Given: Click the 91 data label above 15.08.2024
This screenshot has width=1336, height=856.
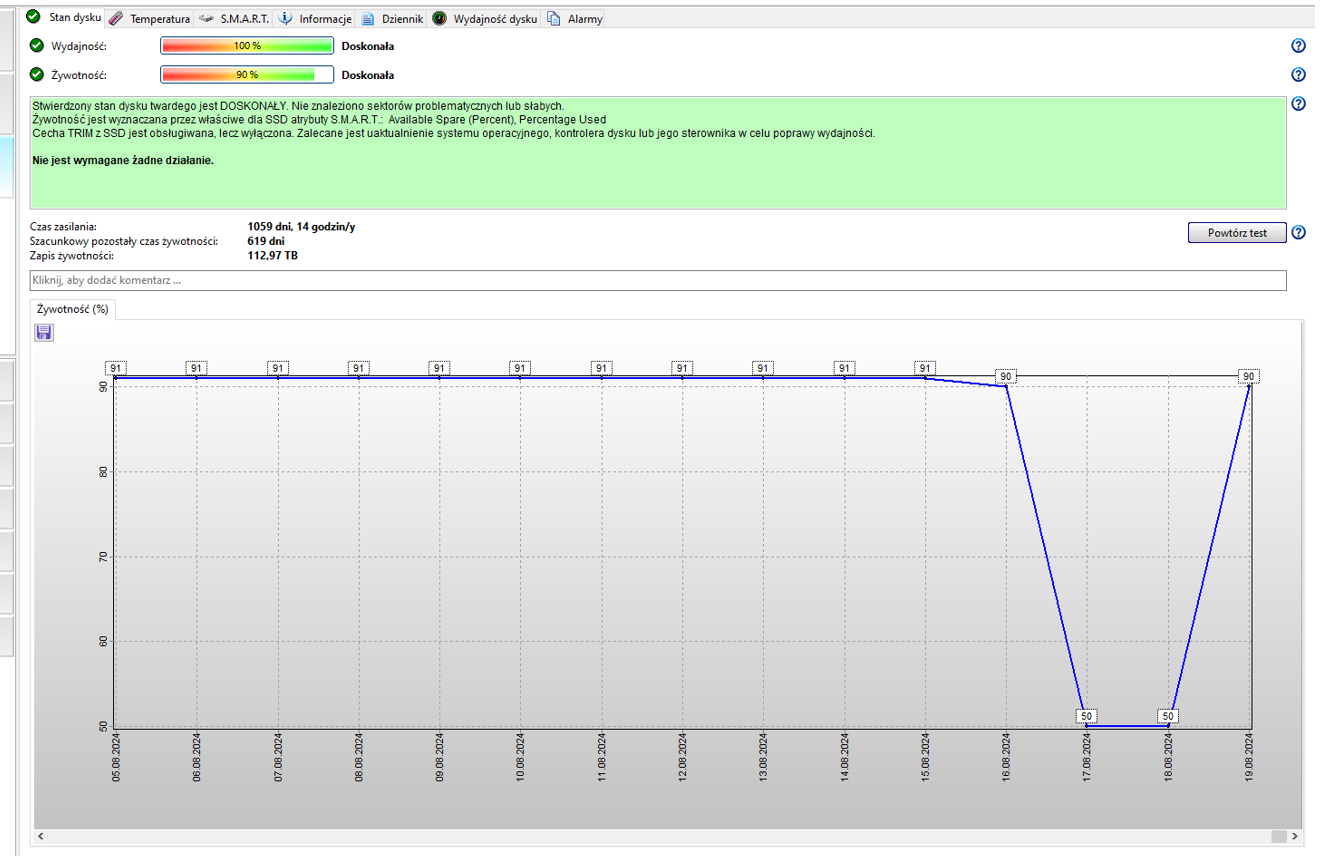Looking at the screenshot, I should [926, 368].
